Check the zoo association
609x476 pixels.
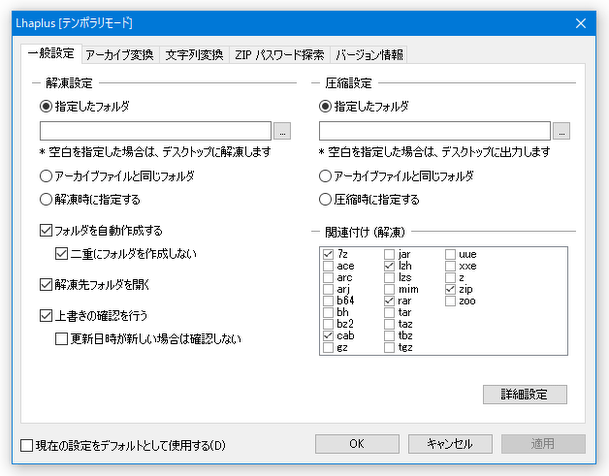[x=450, y=301]
